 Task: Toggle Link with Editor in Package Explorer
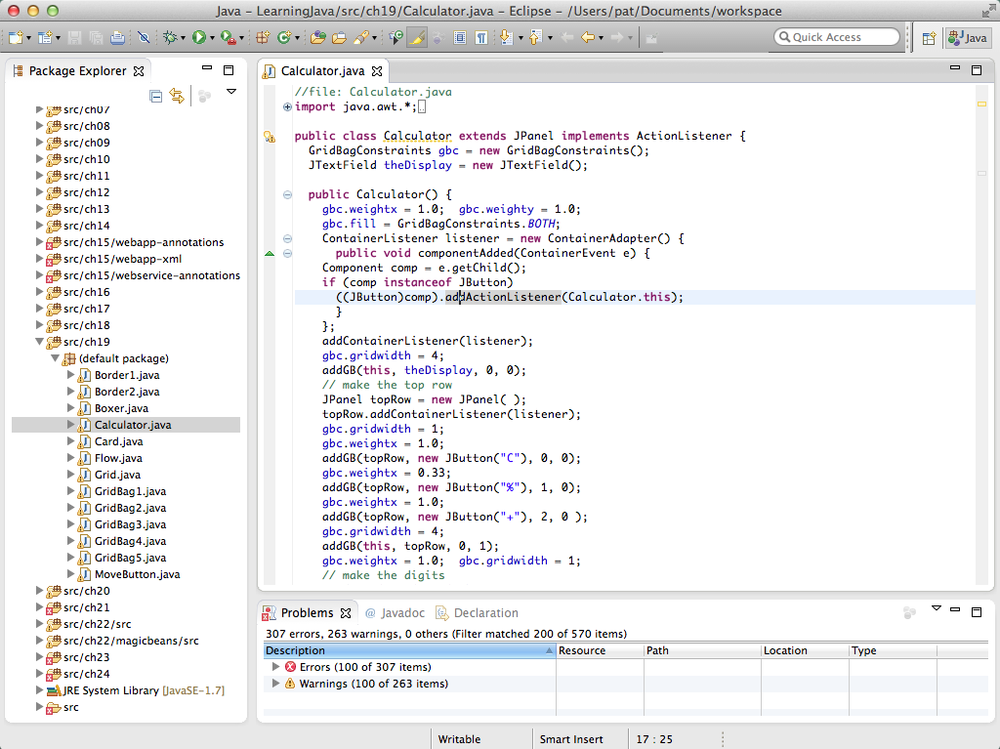(x=177, y=96)
